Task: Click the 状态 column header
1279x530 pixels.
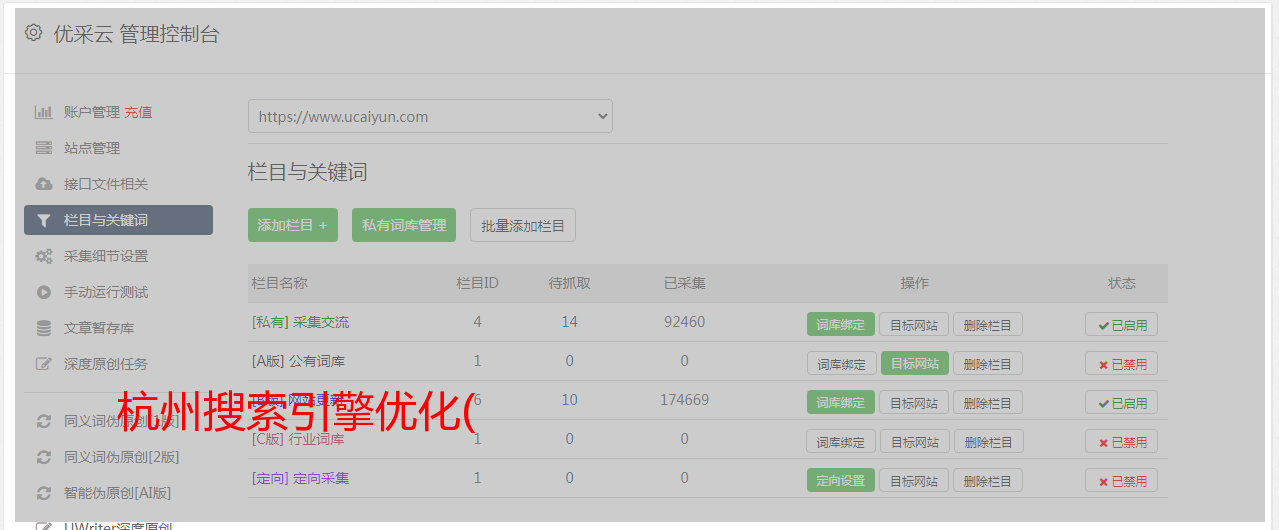Action: pyautogui.click(x=1122, y=283)
